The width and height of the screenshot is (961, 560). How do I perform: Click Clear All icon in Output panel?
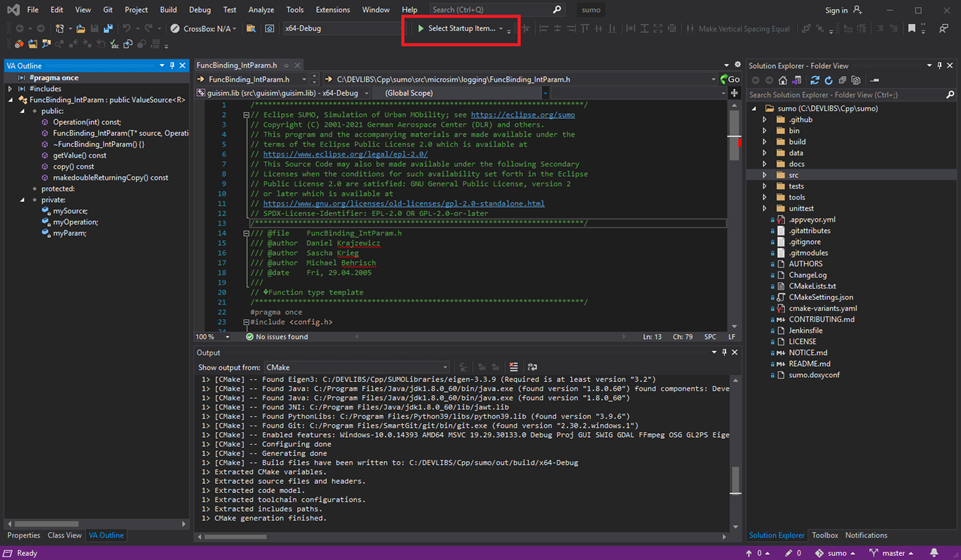point(513,367)
